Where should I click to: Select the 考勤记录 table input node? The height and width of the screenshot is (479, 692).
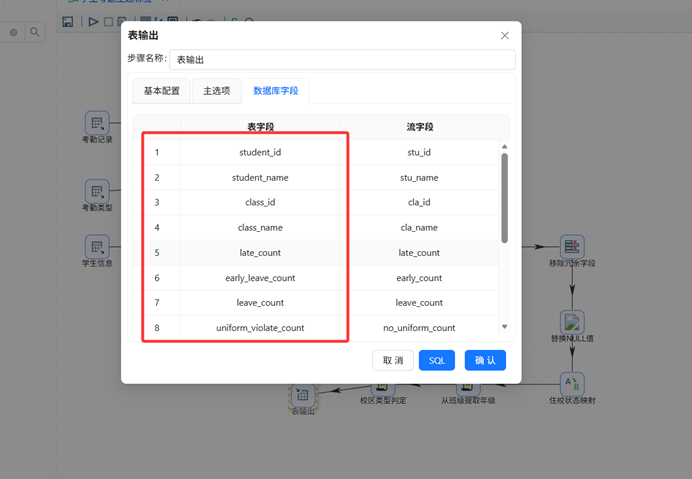(x=97, y=123)
